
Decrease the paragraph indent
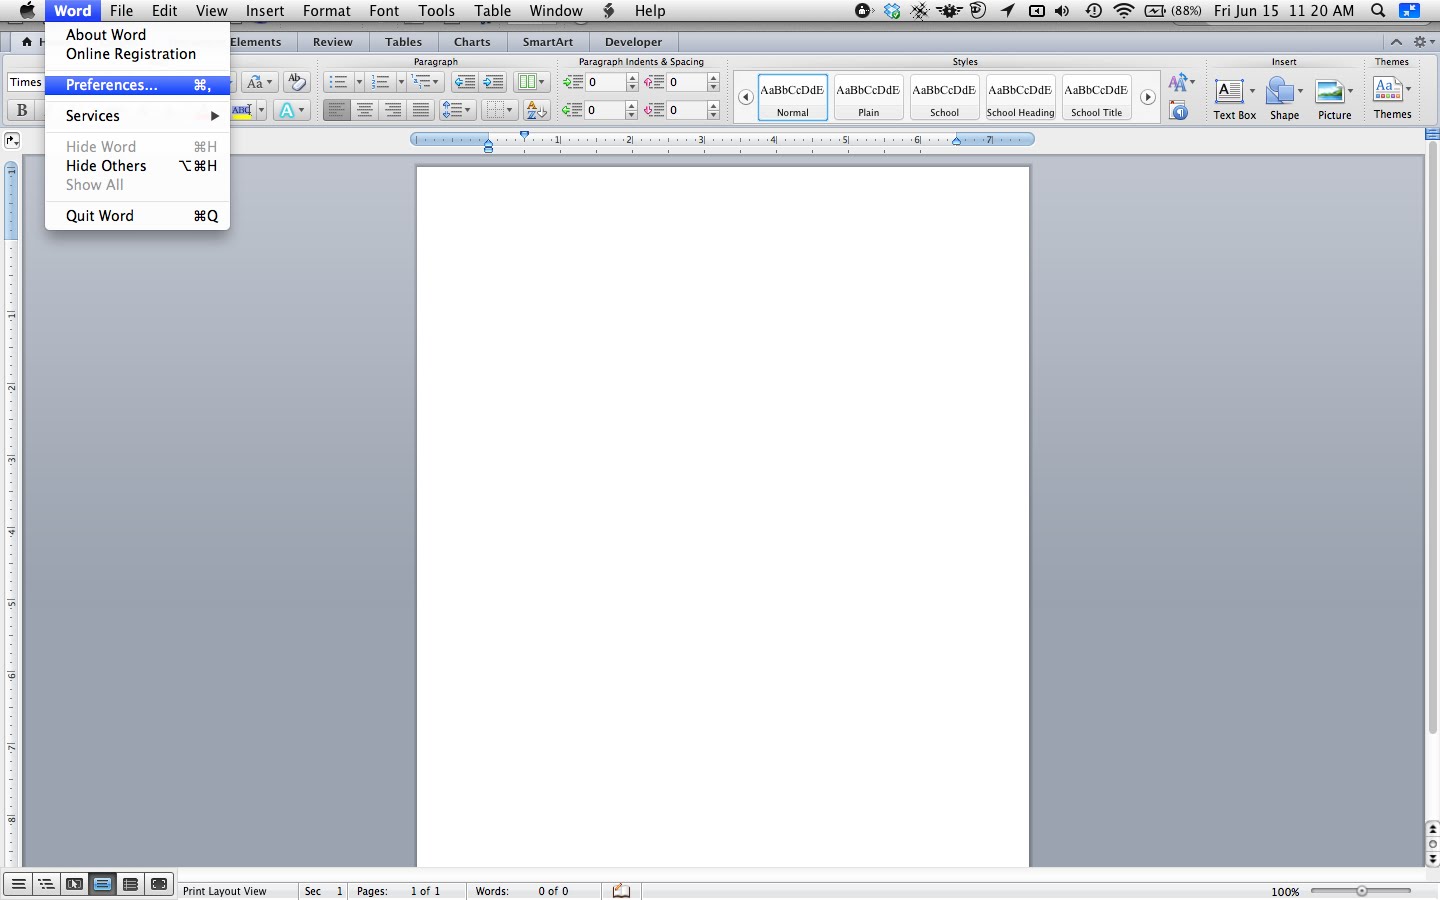click(x=464, y=82)
